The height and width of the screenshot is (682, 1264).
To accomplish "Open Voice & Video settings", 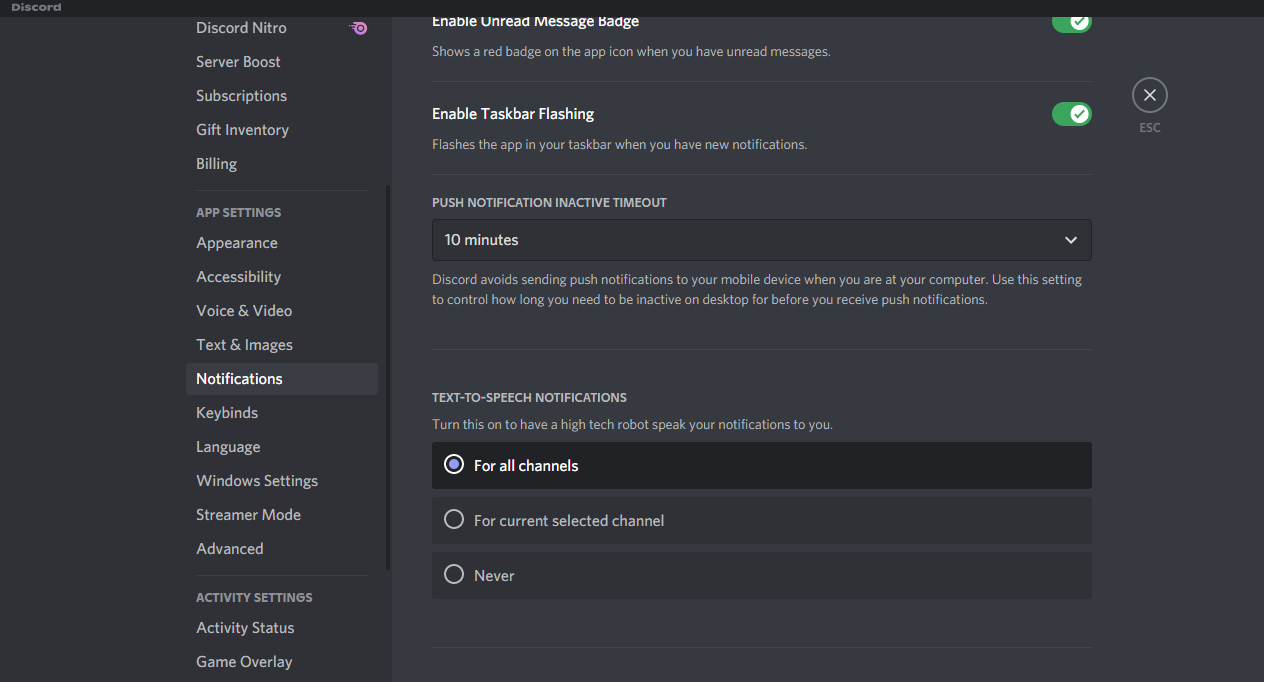I will point(244,310).
